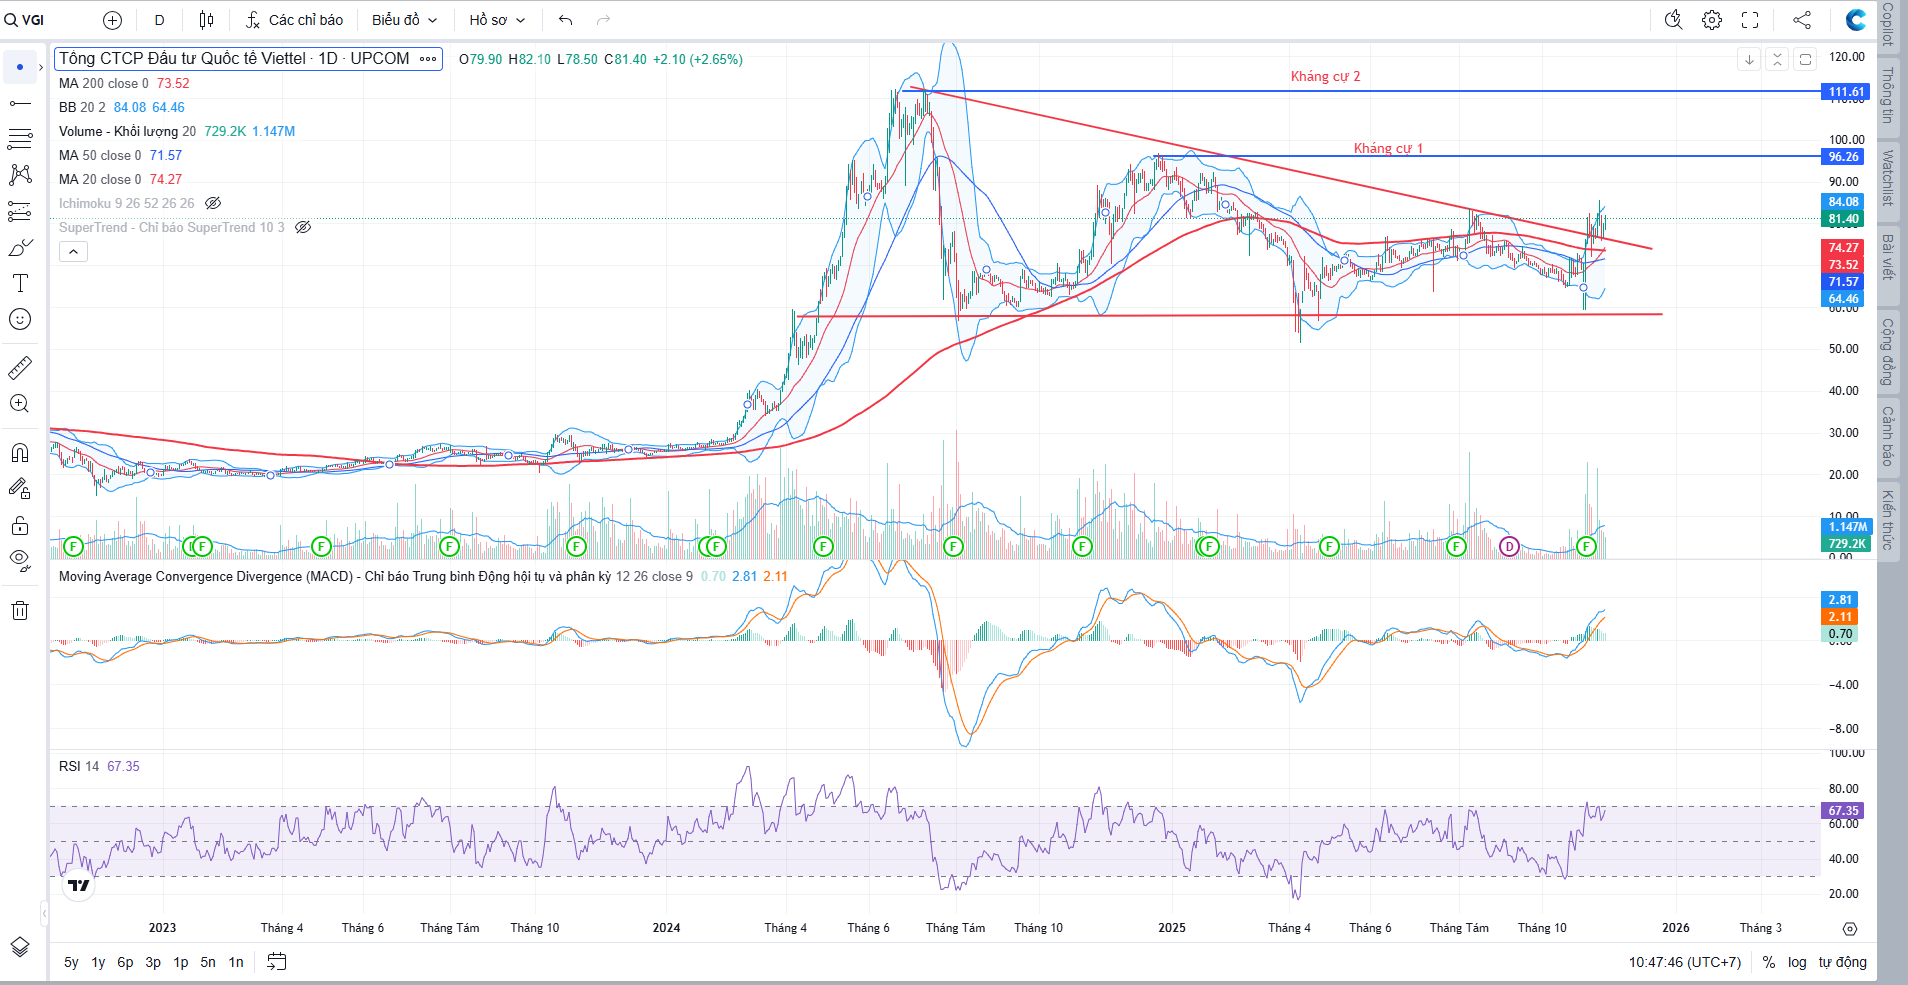Redo the last chart action
Screen dimensions: 1908x985
(x=603, y=20)
